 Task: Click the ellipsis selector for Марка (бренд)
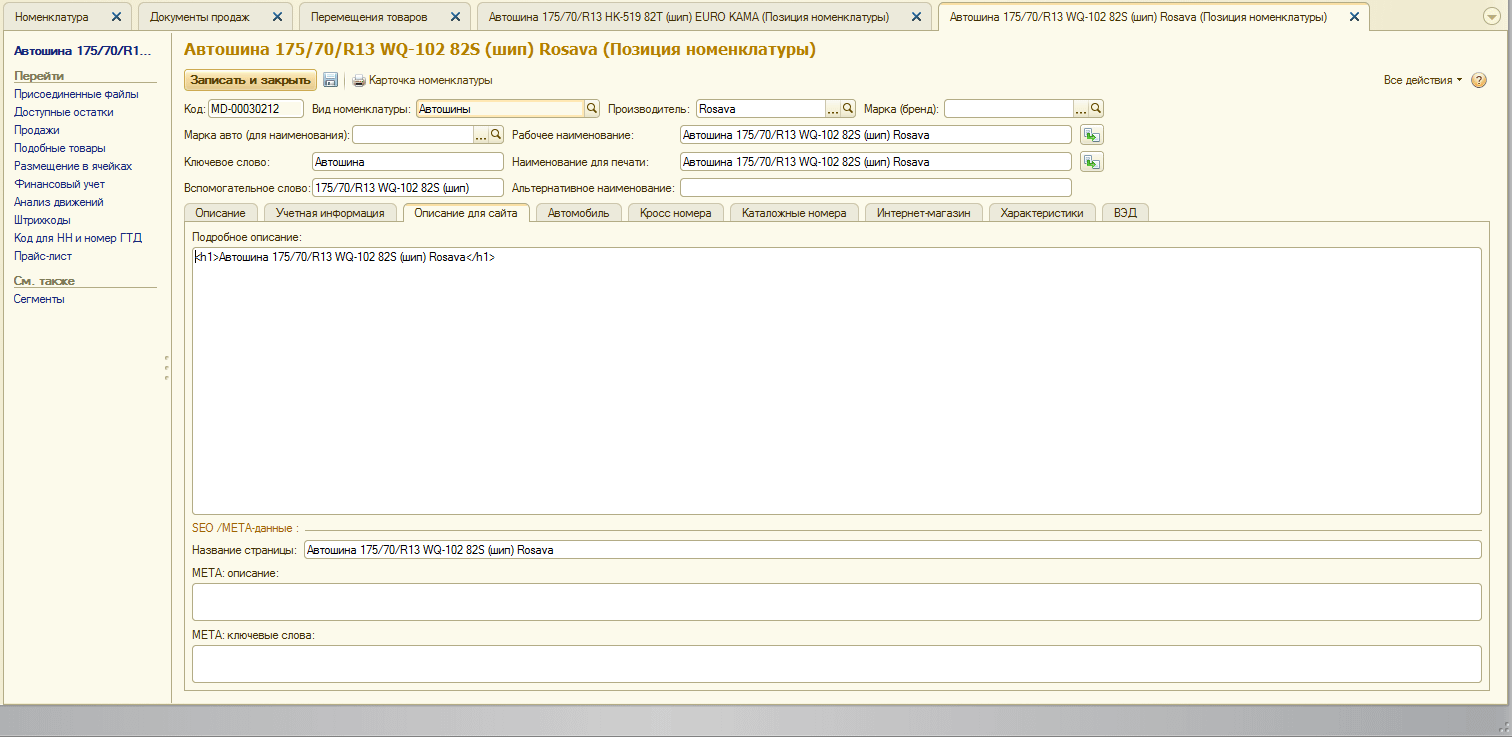coord(1081,109)
